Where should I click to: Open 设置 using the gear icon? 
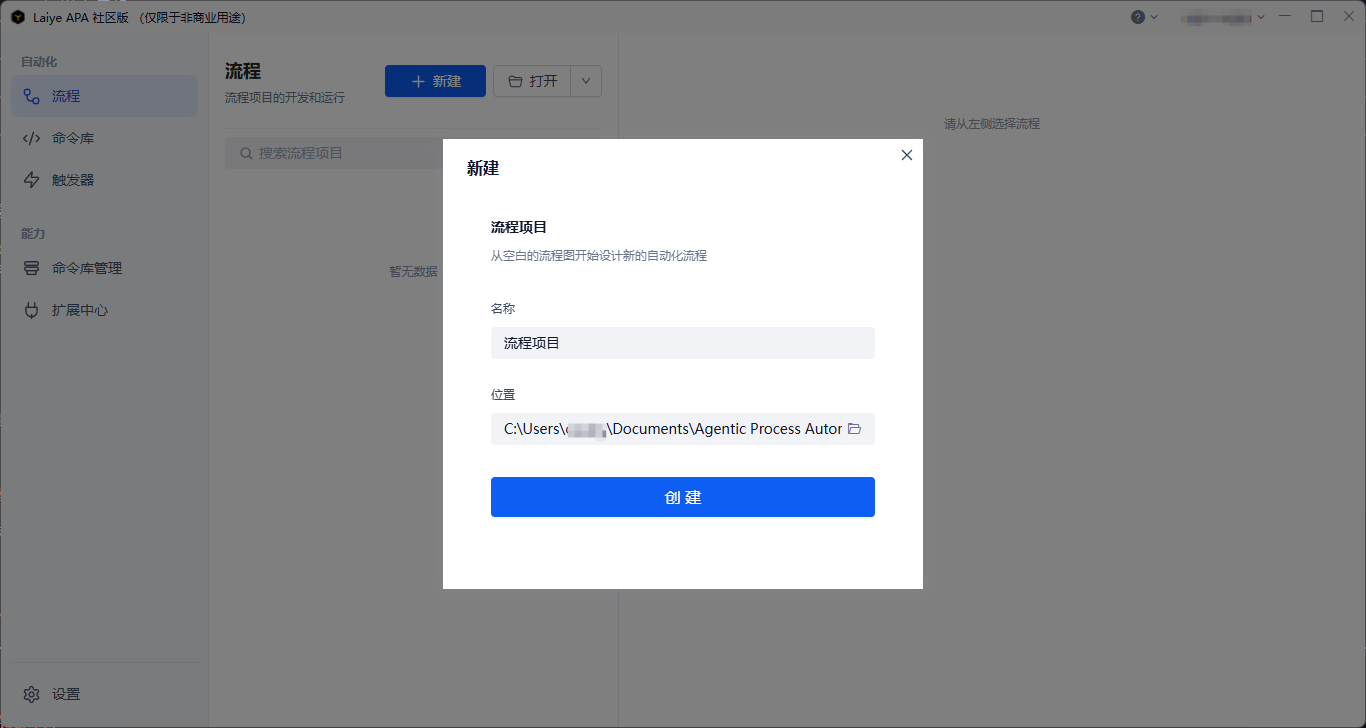pos(32,694)
